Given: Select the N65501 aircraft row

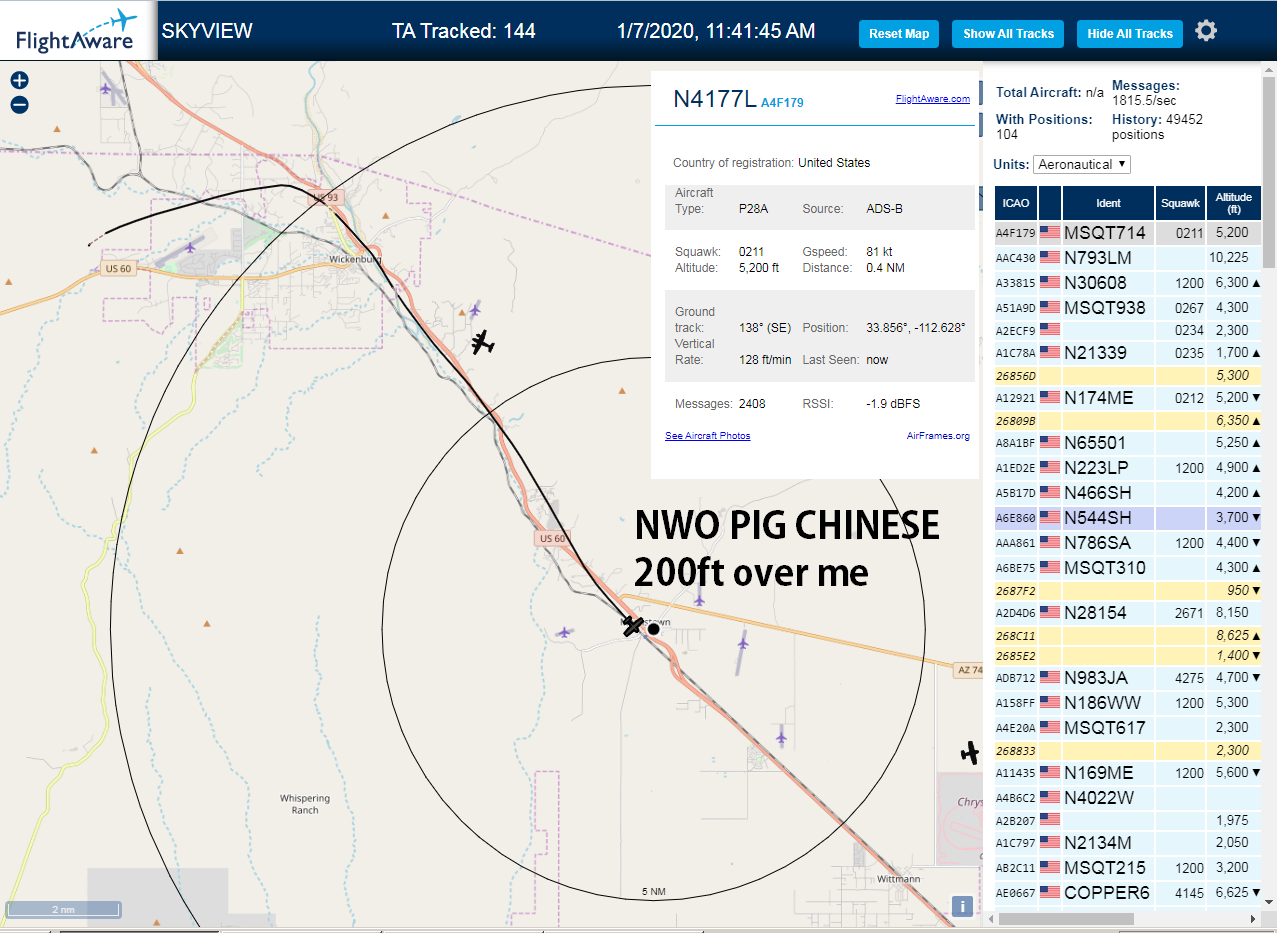Looking at the screenshot, I should point(1128,442).
